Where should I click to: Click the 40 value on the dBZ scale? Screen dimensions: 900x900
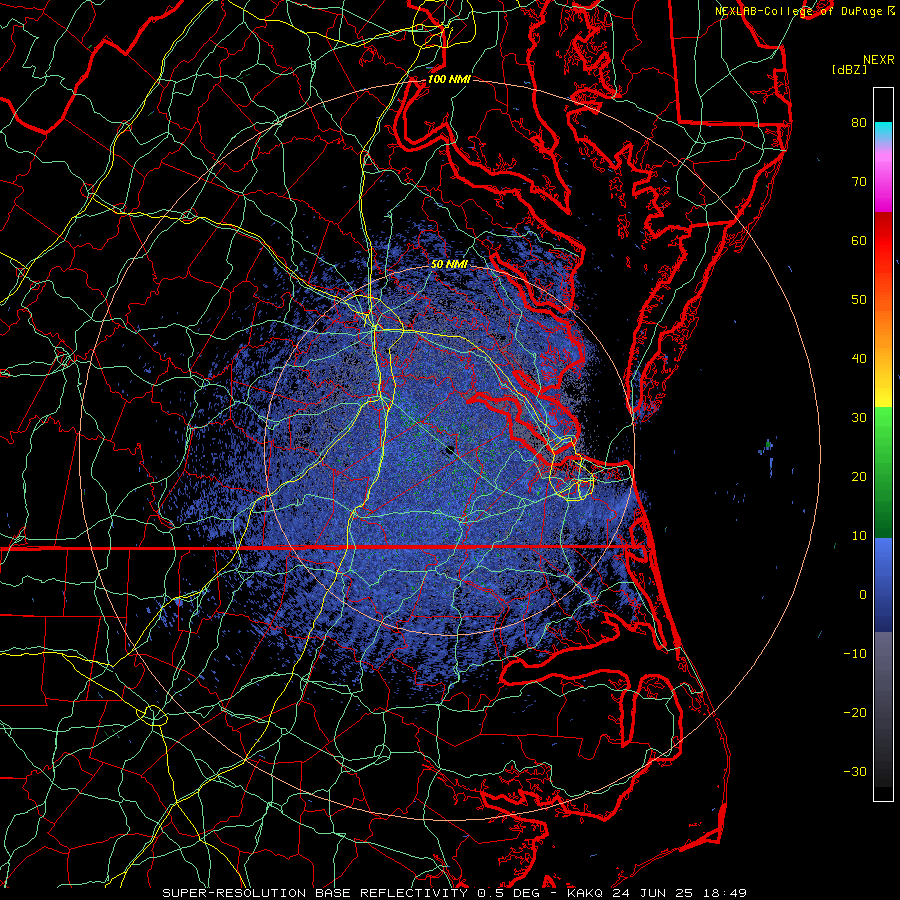coord(859,359)
